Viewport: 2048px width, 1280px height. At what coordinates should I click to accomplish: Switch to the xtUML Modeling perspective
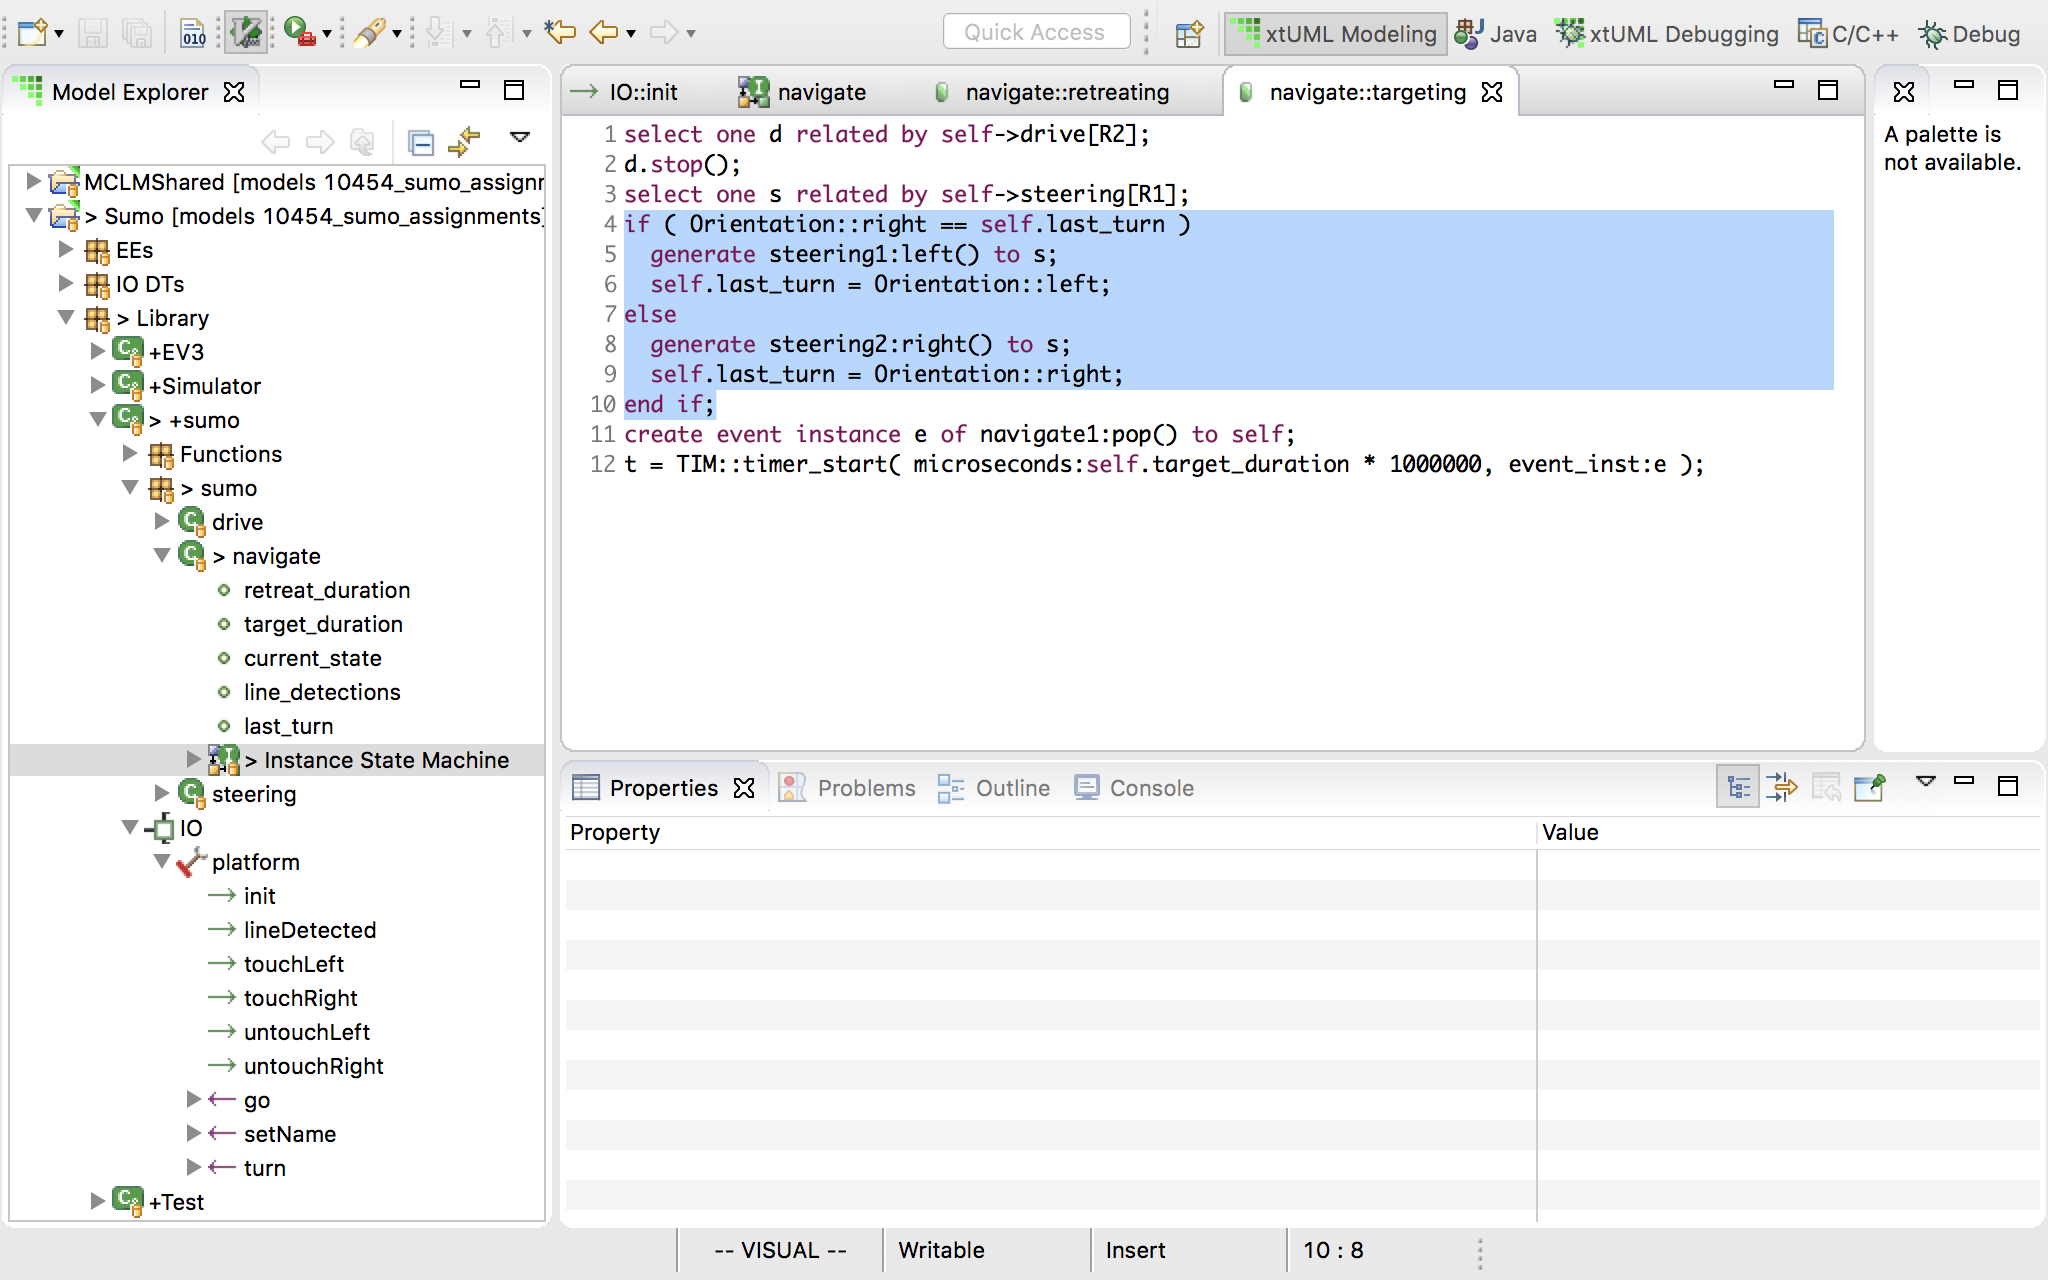pyautogui.click(x=1335, y=34)
